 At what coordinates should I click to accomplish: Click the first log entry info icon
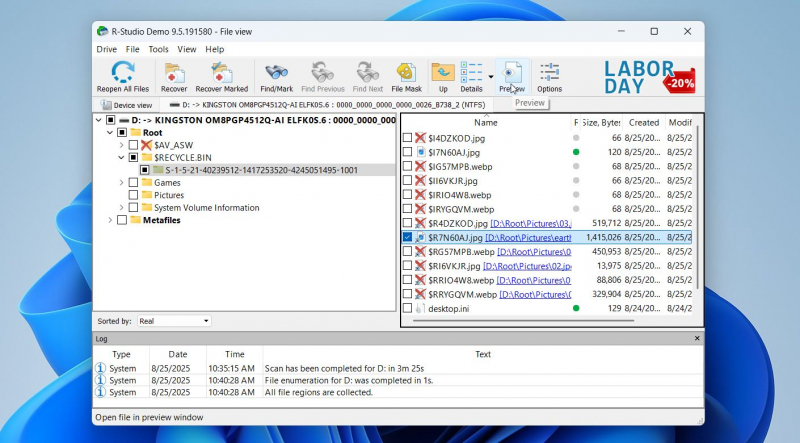[101, 368]
